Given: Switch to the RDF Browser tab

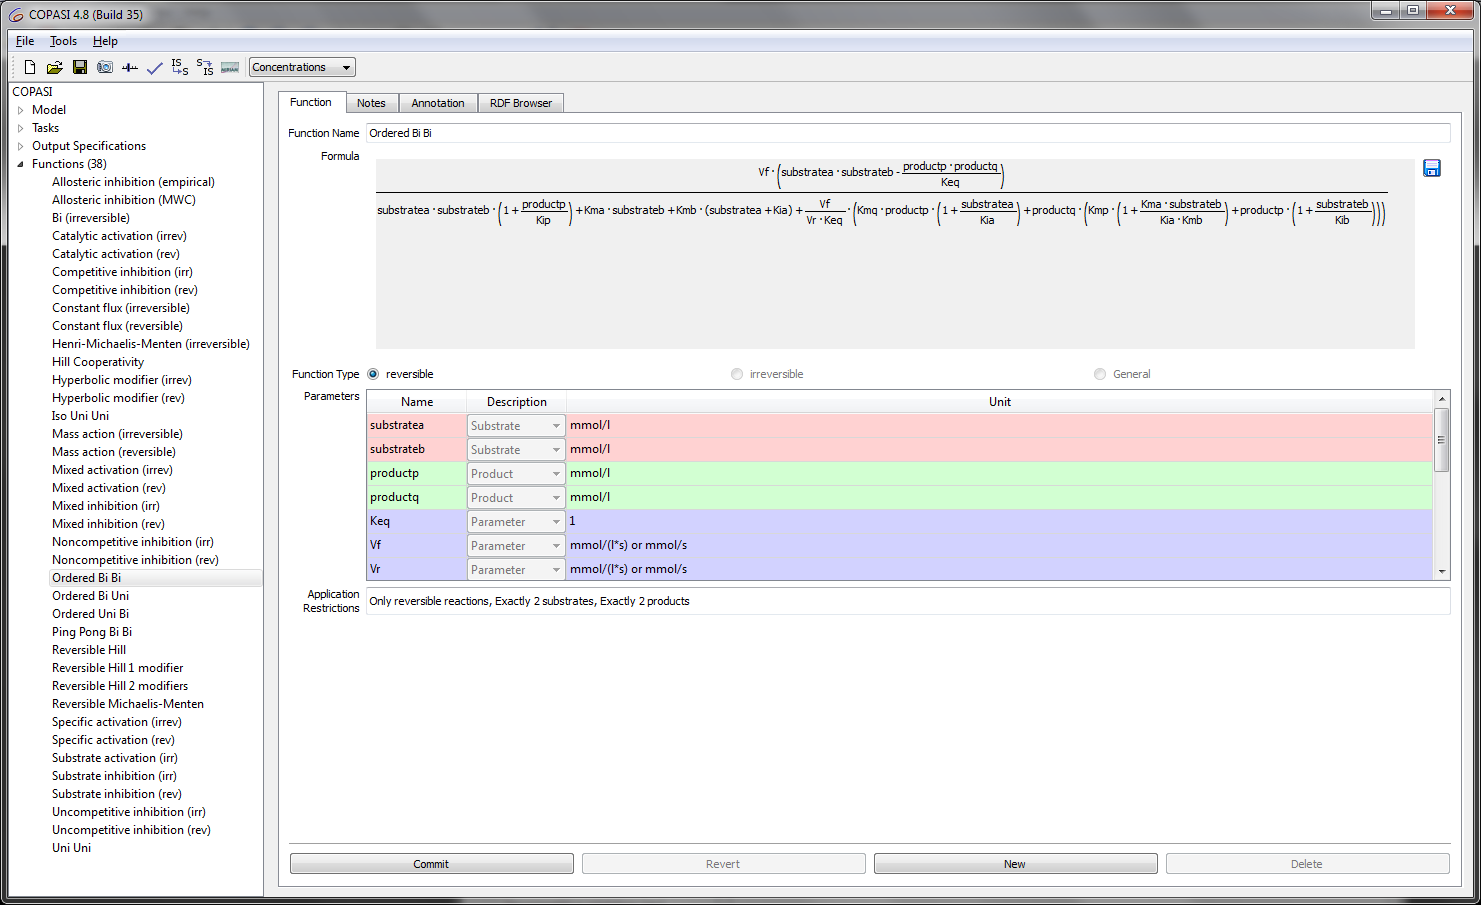Looking at the screenshot, I should [520, 103].
